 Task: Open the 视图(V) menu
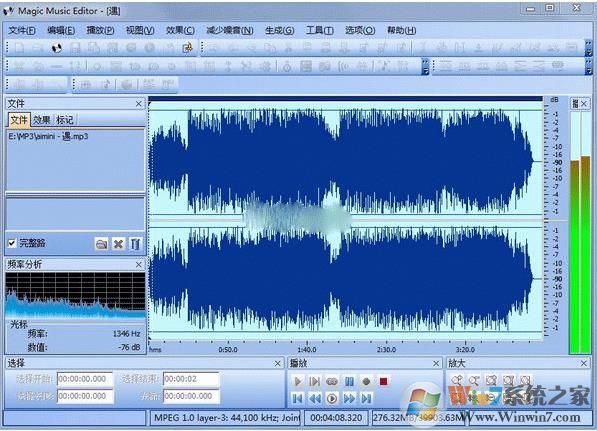pos(140,30)
